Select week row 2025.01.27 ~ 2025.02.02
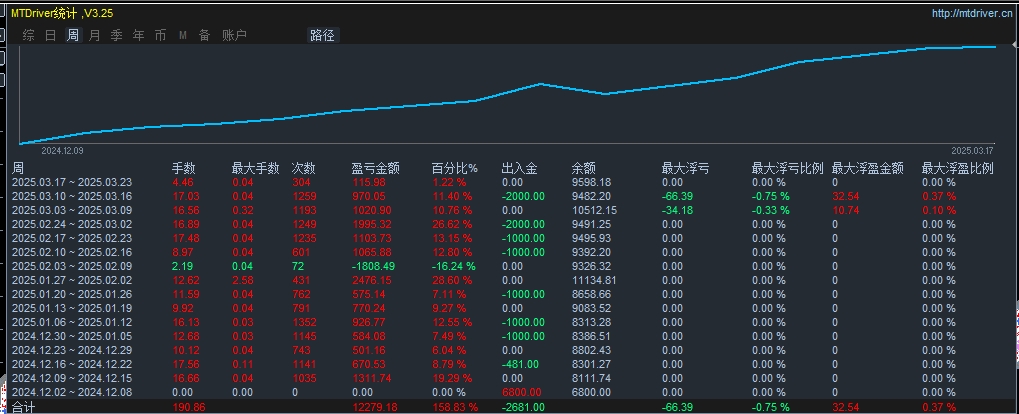 (x=510, y=280)
